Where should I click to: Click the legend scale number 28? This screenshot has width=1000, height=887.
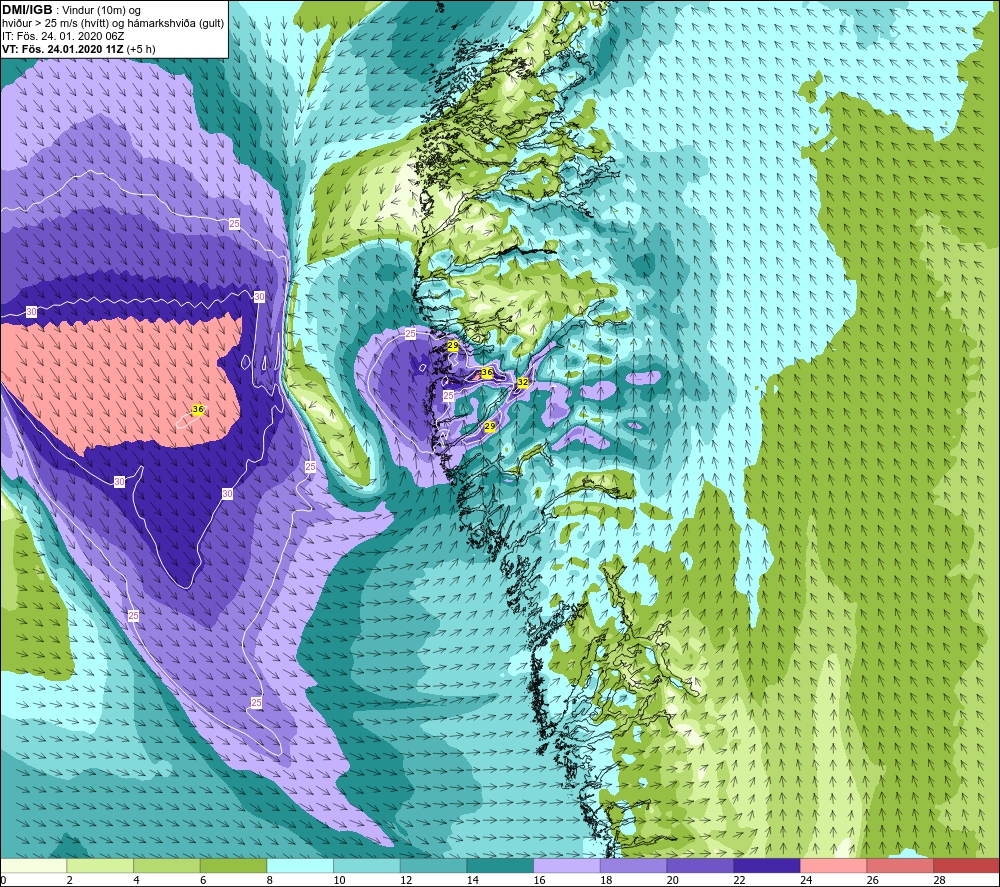(939, 880)
